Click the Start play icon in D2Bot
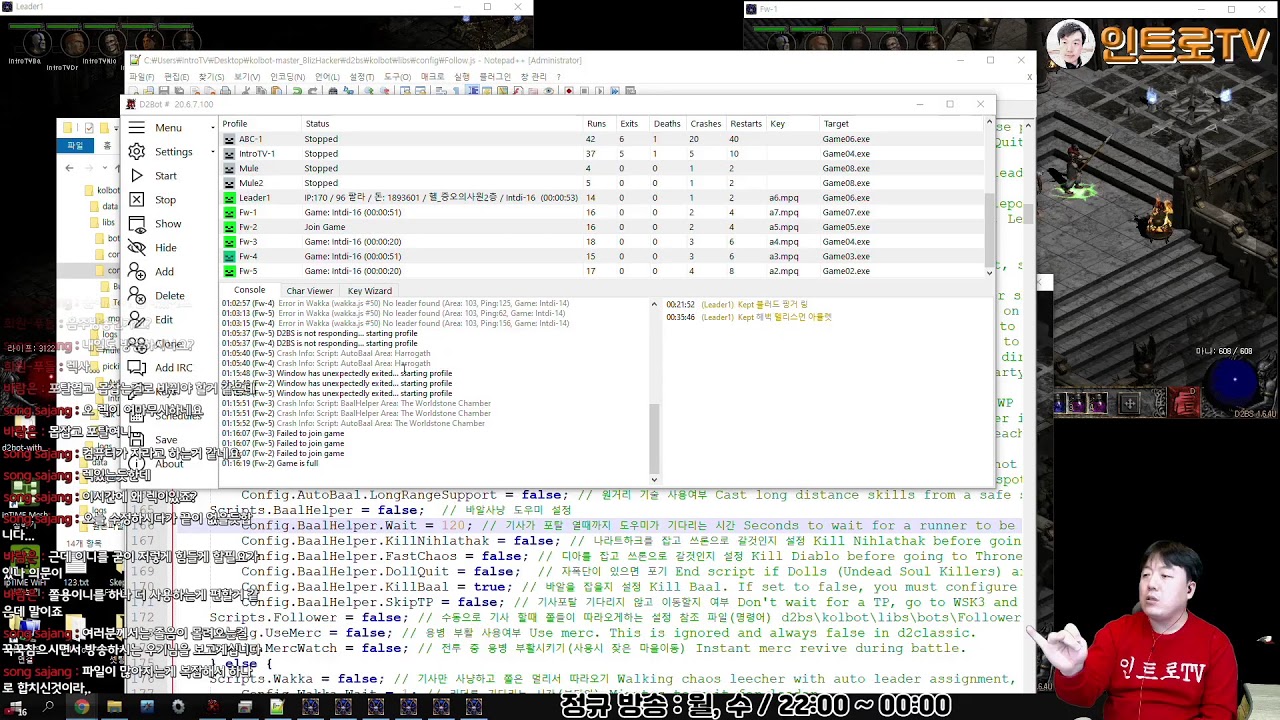Viewport: 1280px width, 720px height. 136,176
